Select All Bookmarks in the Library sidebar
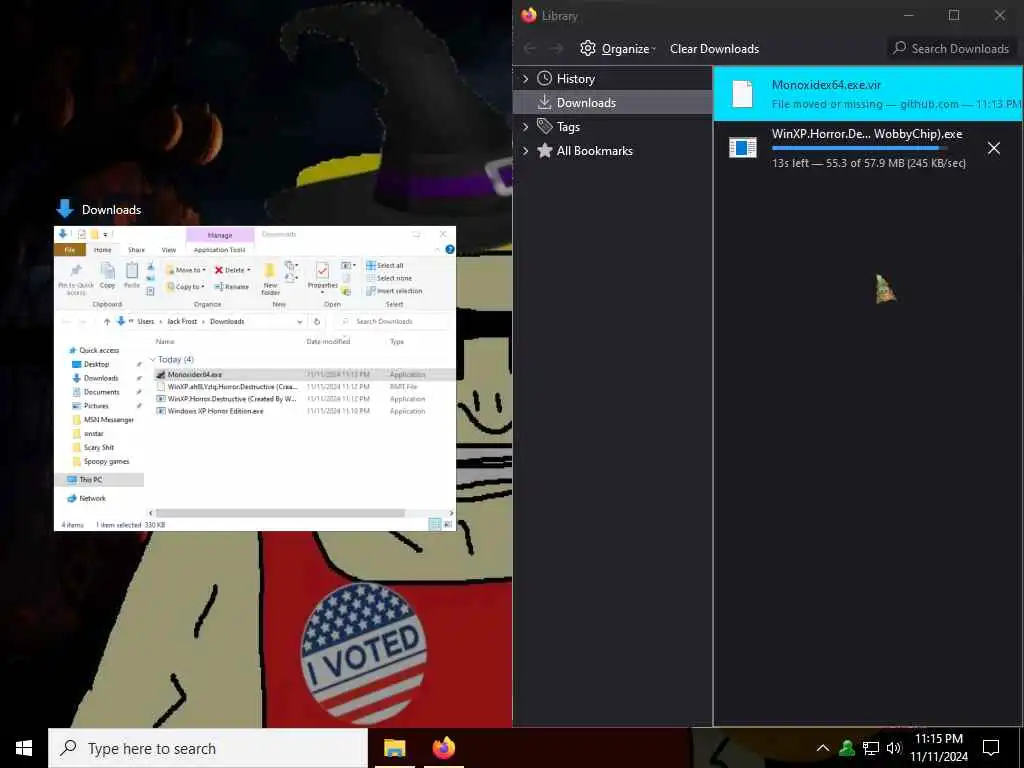Screen dimensions: 1024x768 pyautogui.click(x=613, y=151)
